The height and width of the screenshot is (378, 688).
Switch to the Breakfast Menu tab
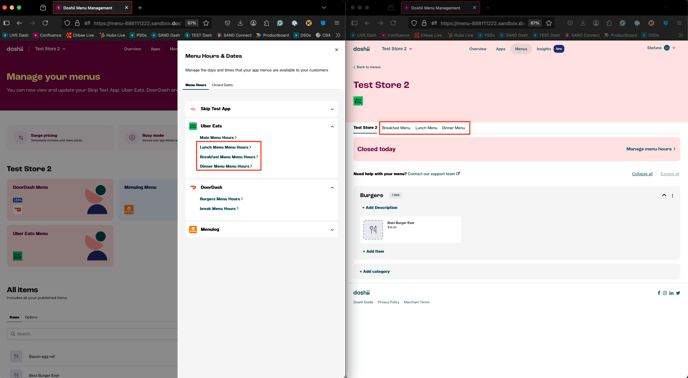click(x=396, y=128)
